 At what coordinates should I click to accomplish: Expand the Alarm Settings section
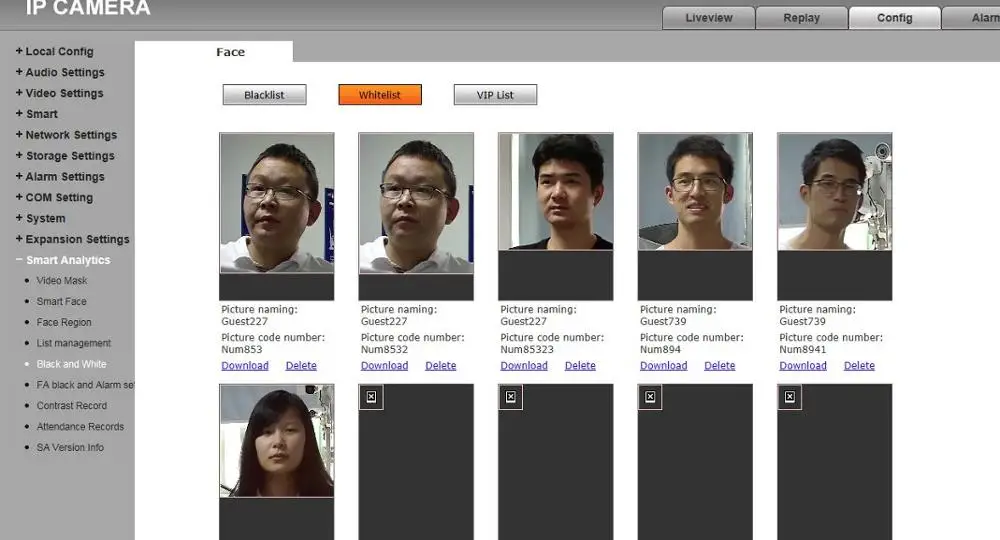point(65,177)
